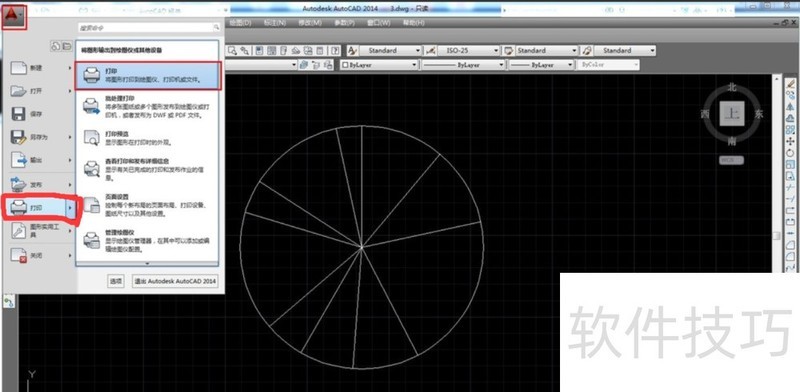This screenshot has width=800, height=392.
Task: Click the Layer Previous icon
Action: (x=316, y=65)
